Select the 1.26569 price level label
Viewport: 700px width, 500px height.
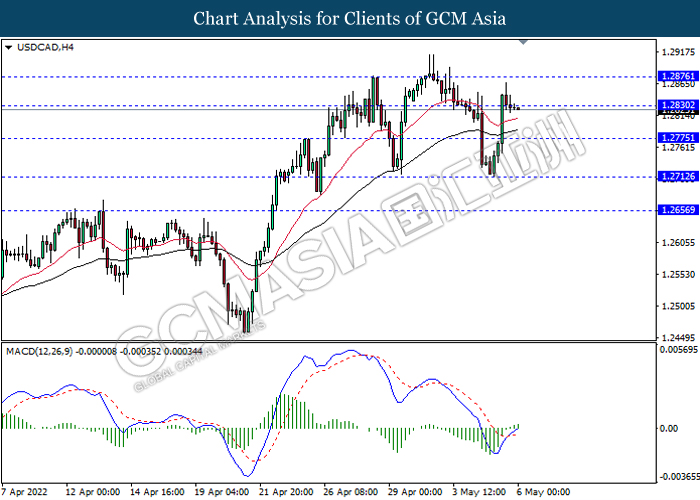click(678, 210)
